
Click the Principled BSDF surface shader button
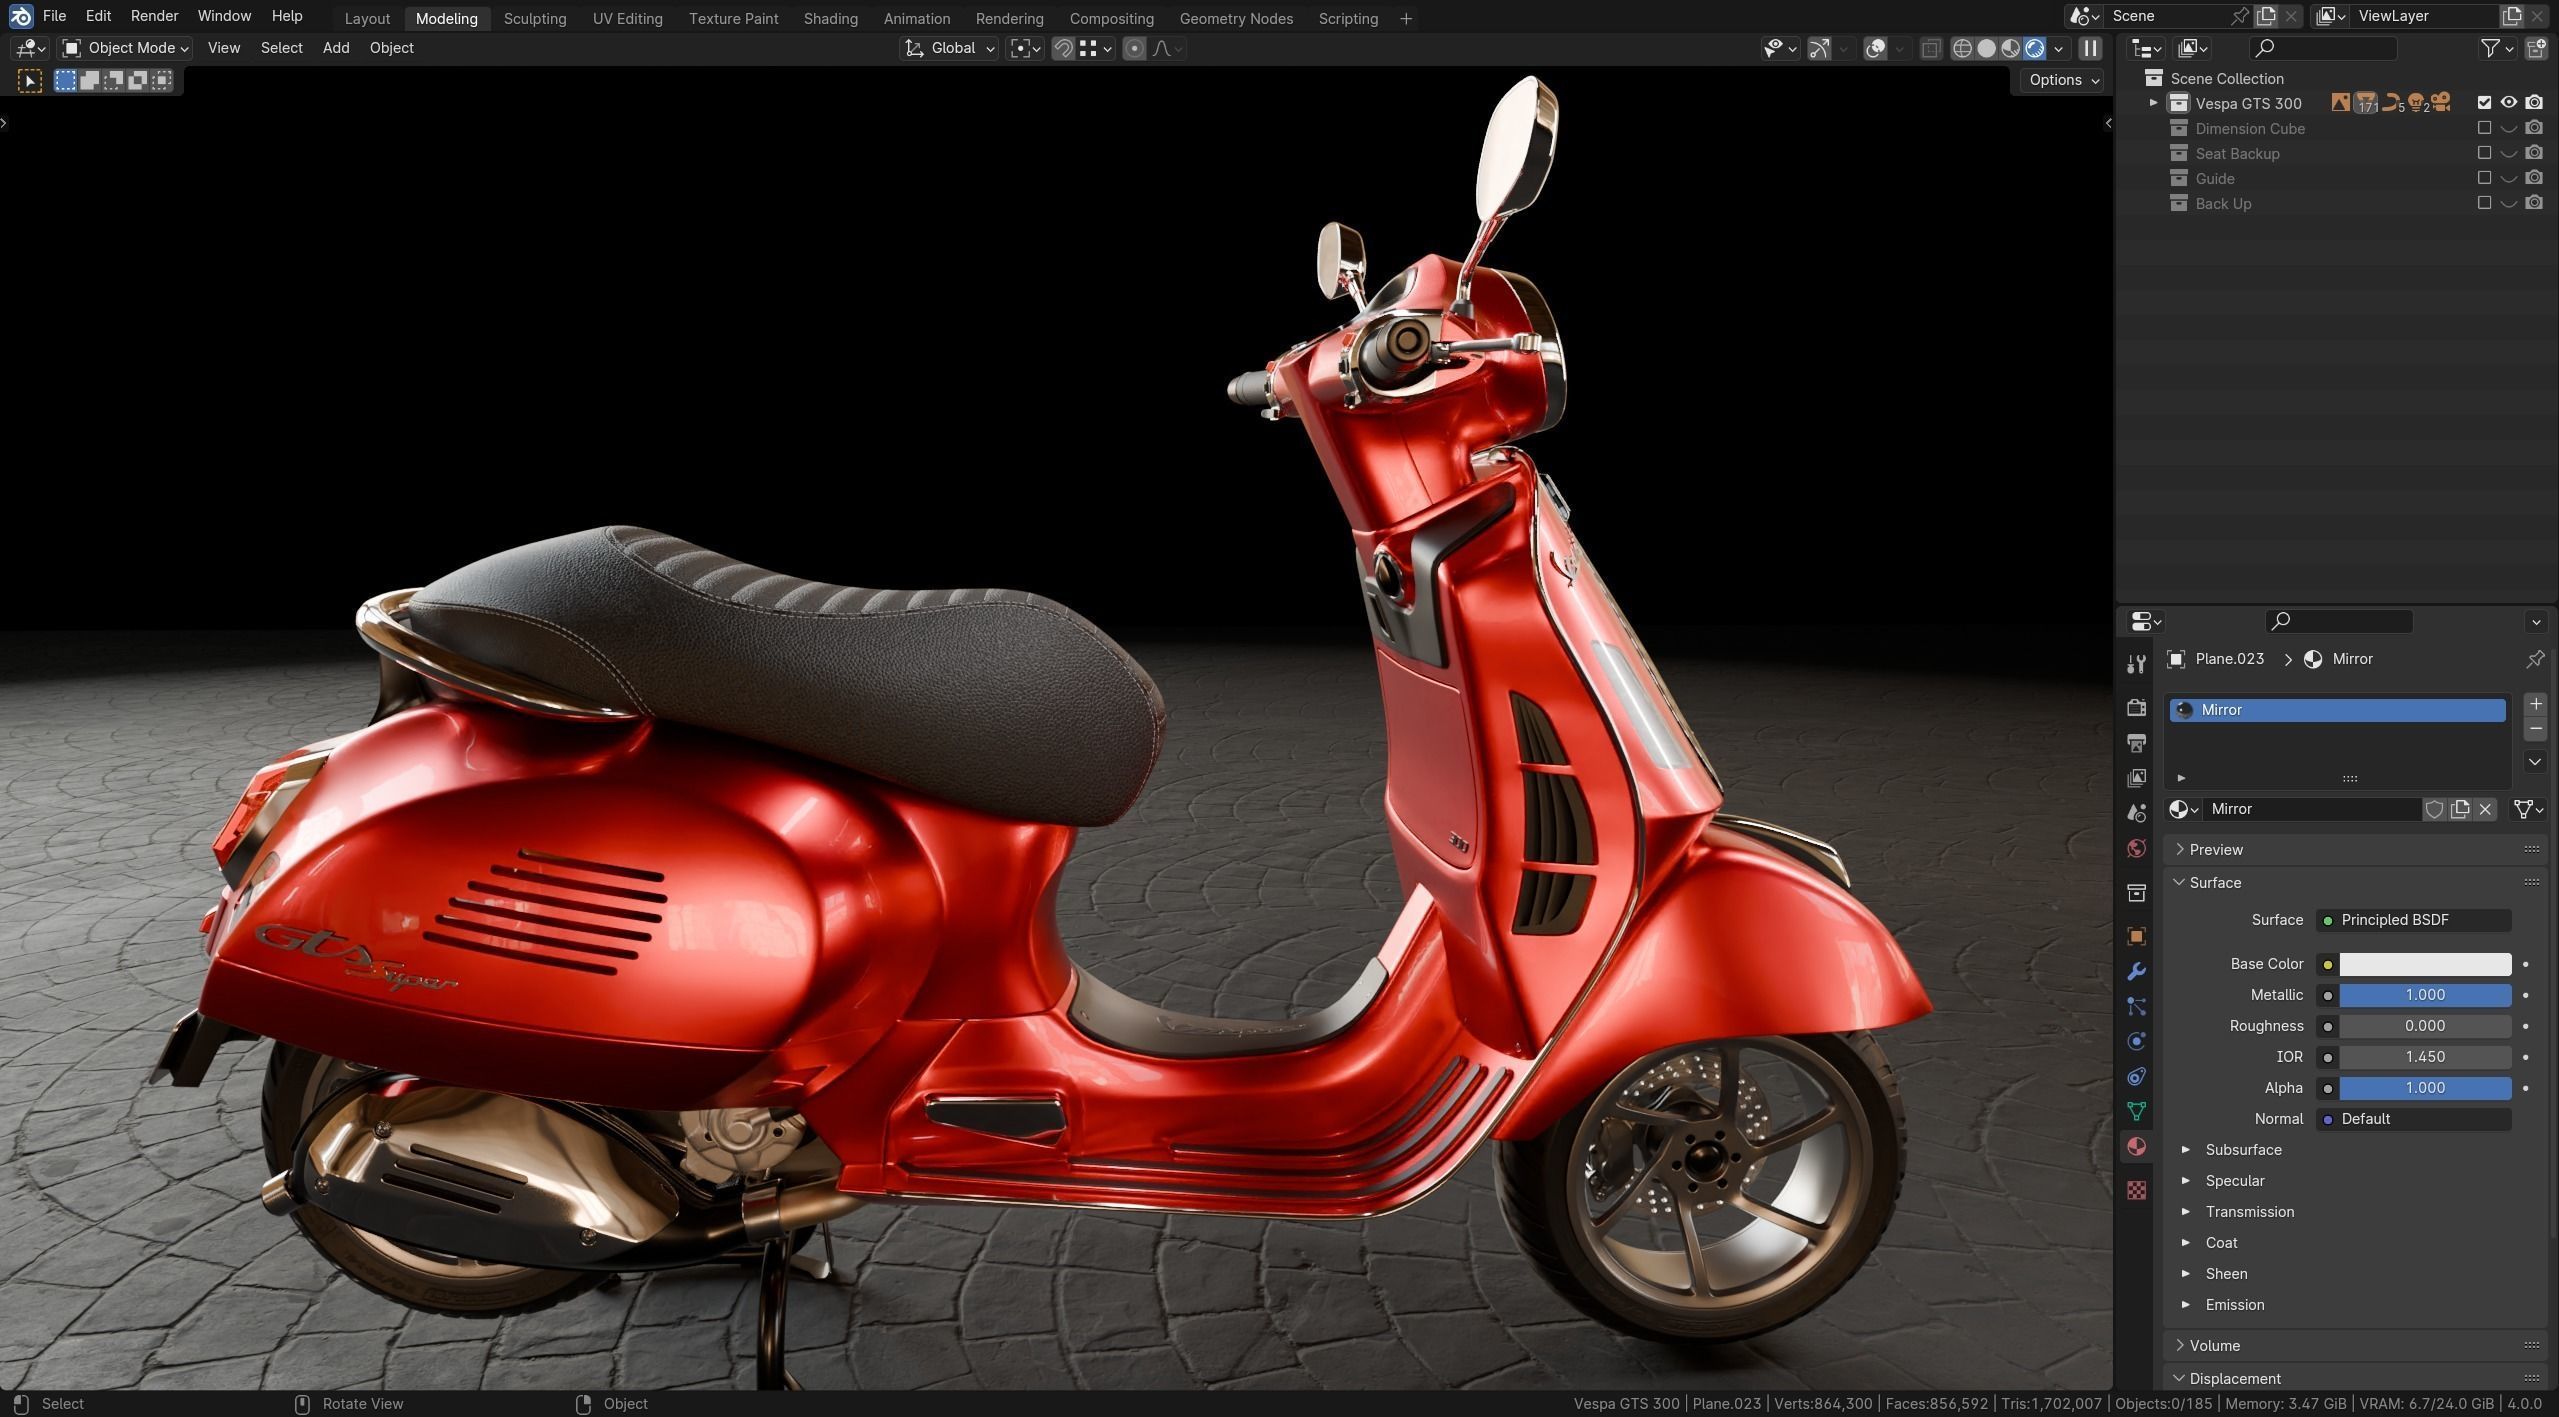tap(2414, 920)
